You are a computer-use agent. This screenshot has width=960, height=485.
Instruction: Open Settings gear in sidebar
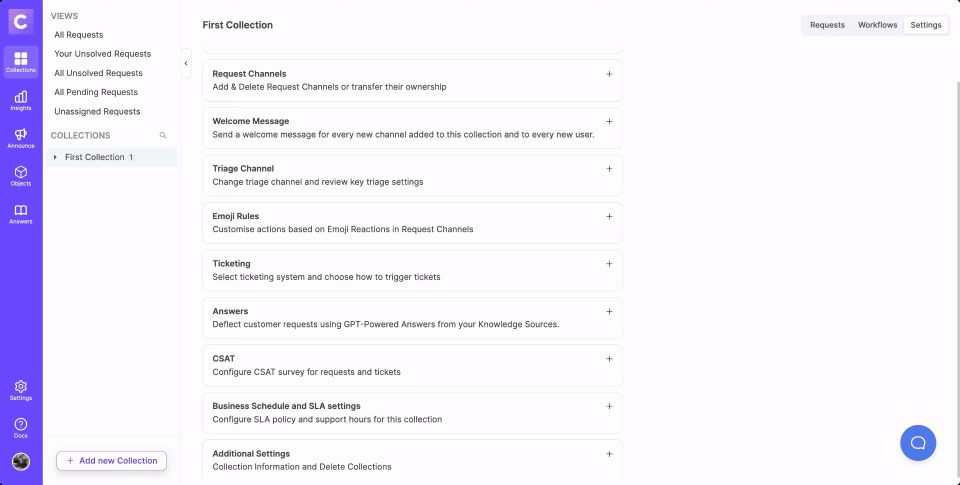21,390
